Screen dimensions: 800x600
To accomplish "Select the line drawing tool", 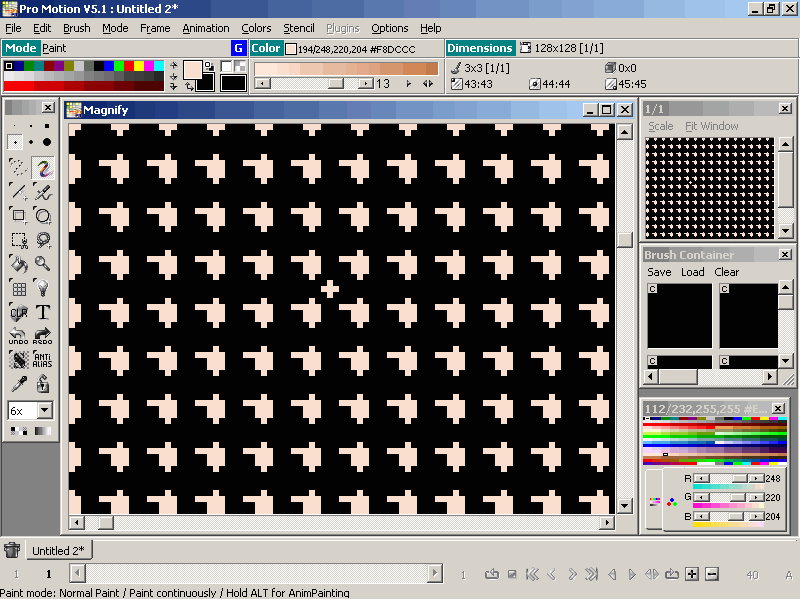I will 18,191.
